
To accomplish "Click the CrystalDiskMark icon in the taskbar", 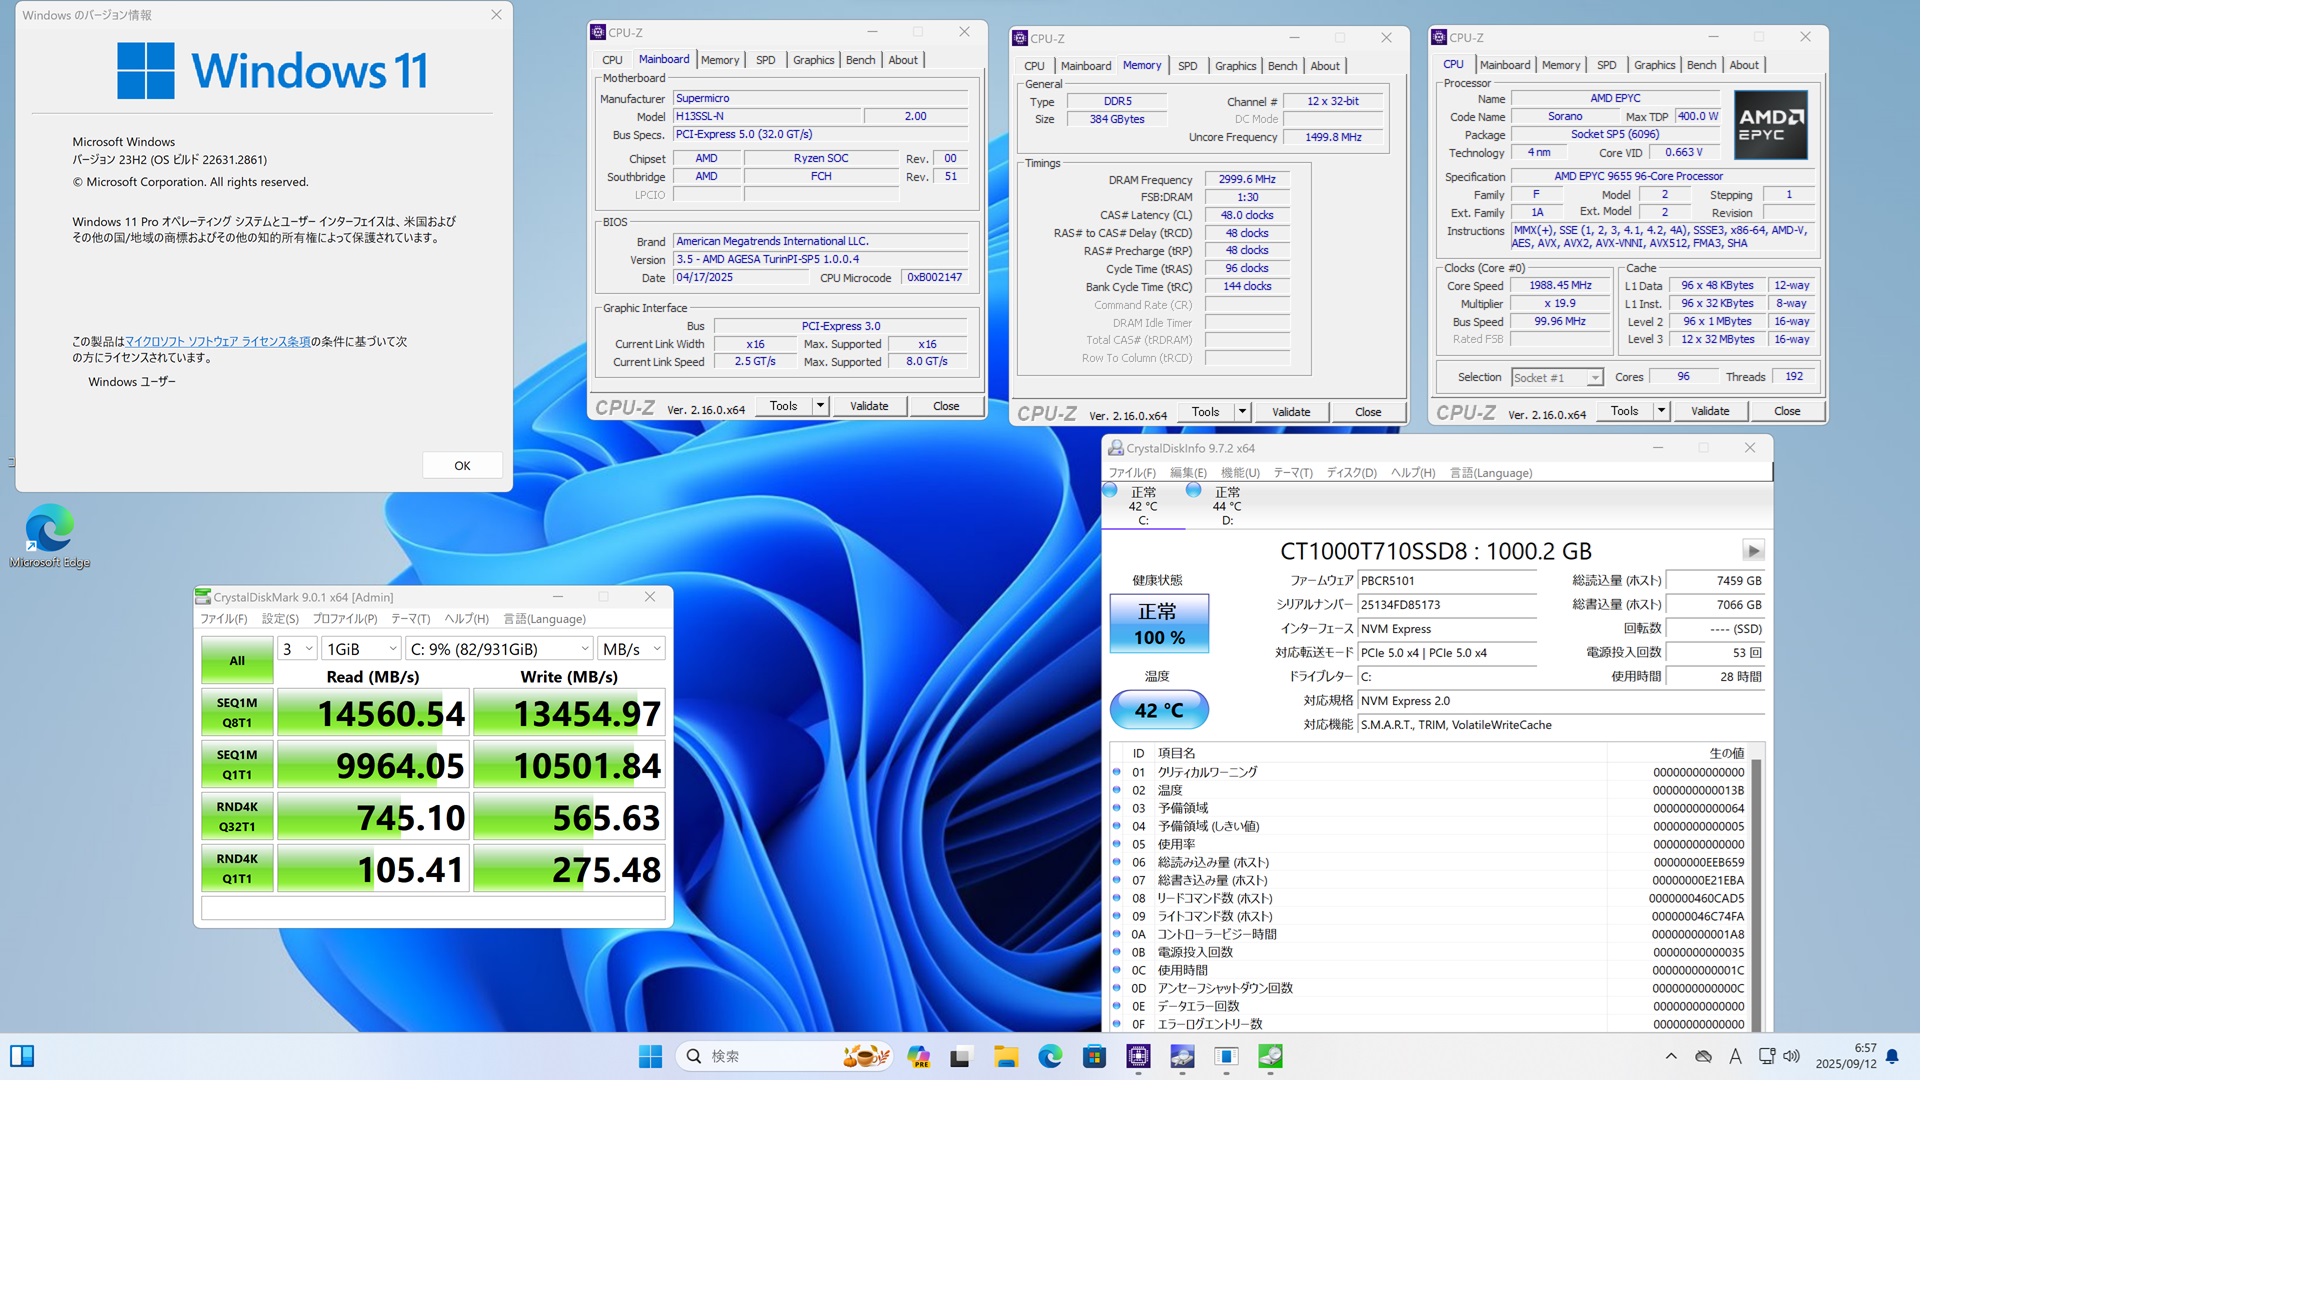I will pyautogui.click(x=1270, y=1056).
